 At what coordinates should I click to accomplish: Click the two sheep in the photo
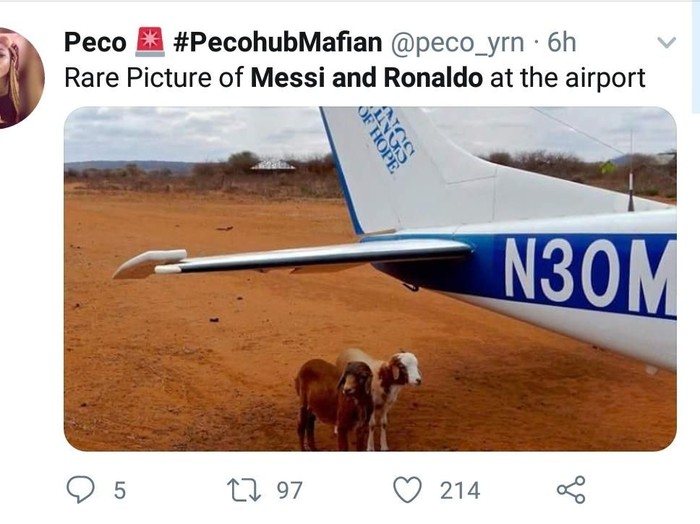pyautogui.click(x=358, y=399)
